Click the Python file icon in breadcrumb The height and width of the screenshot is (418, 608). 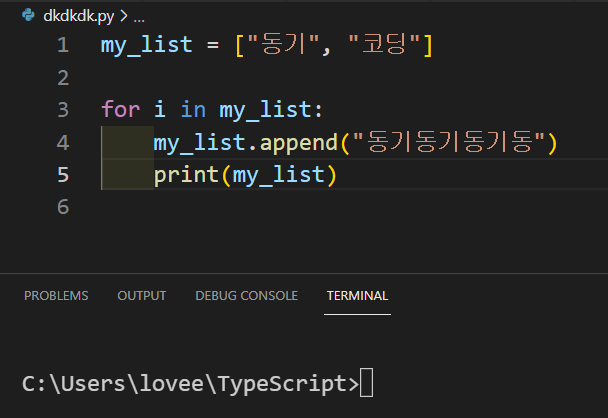click(x=28, y=15)
